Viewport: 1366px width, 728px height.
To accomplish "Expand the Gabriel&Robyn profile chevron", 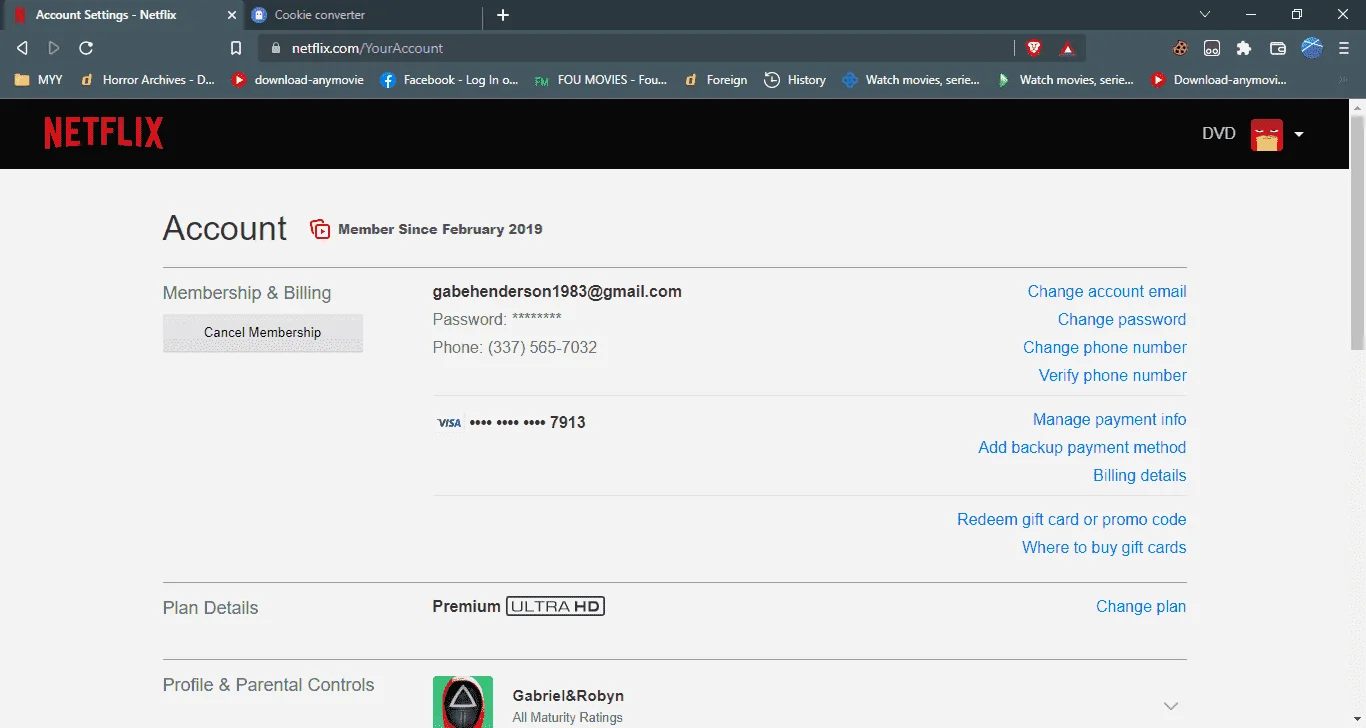I will pyautogui.click(x=1171, y=706).
